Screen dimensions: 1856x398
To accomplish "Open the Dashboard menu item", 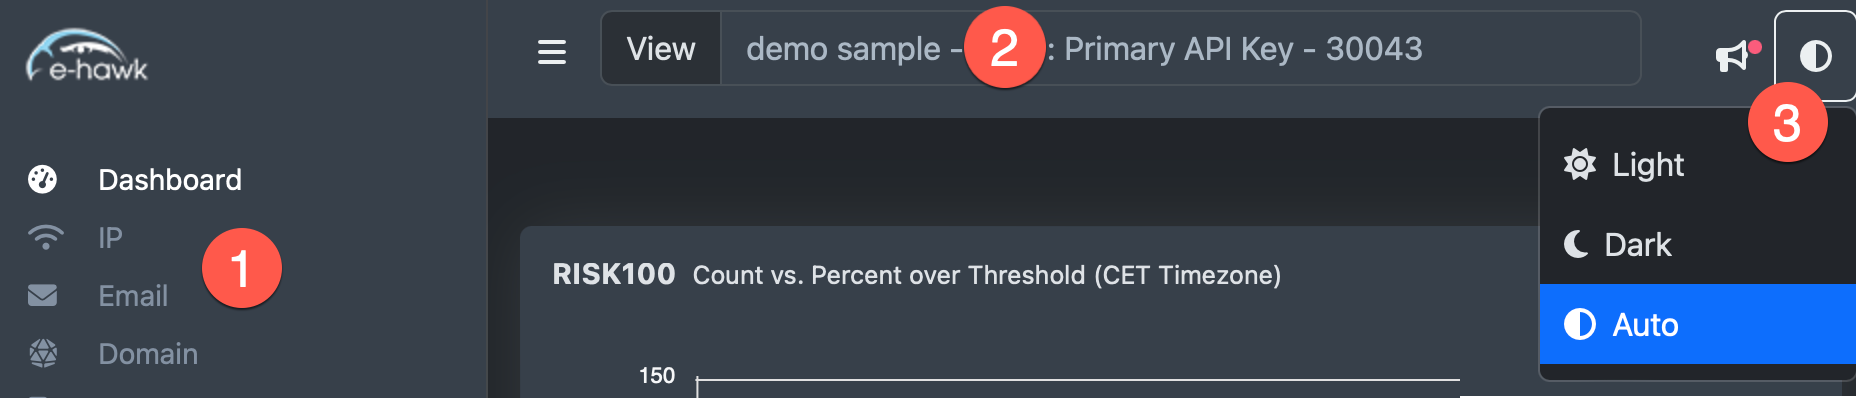I will [x=170, y=180].
